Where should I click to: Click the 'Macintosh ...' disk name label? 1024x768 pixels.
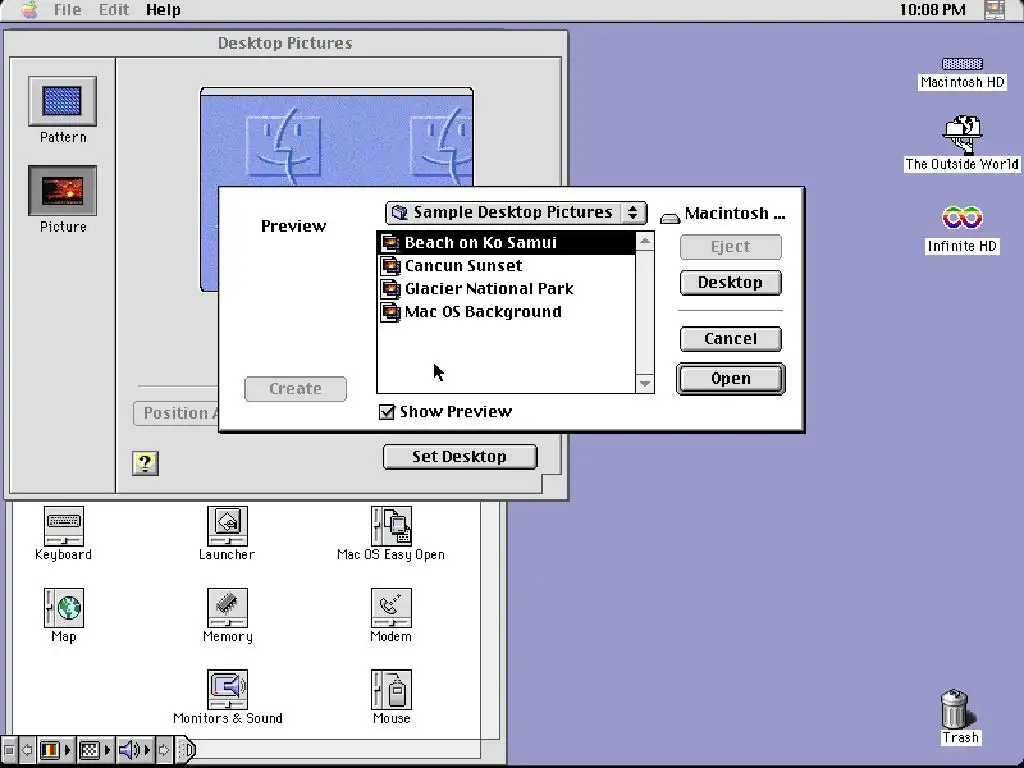[734, 214]
